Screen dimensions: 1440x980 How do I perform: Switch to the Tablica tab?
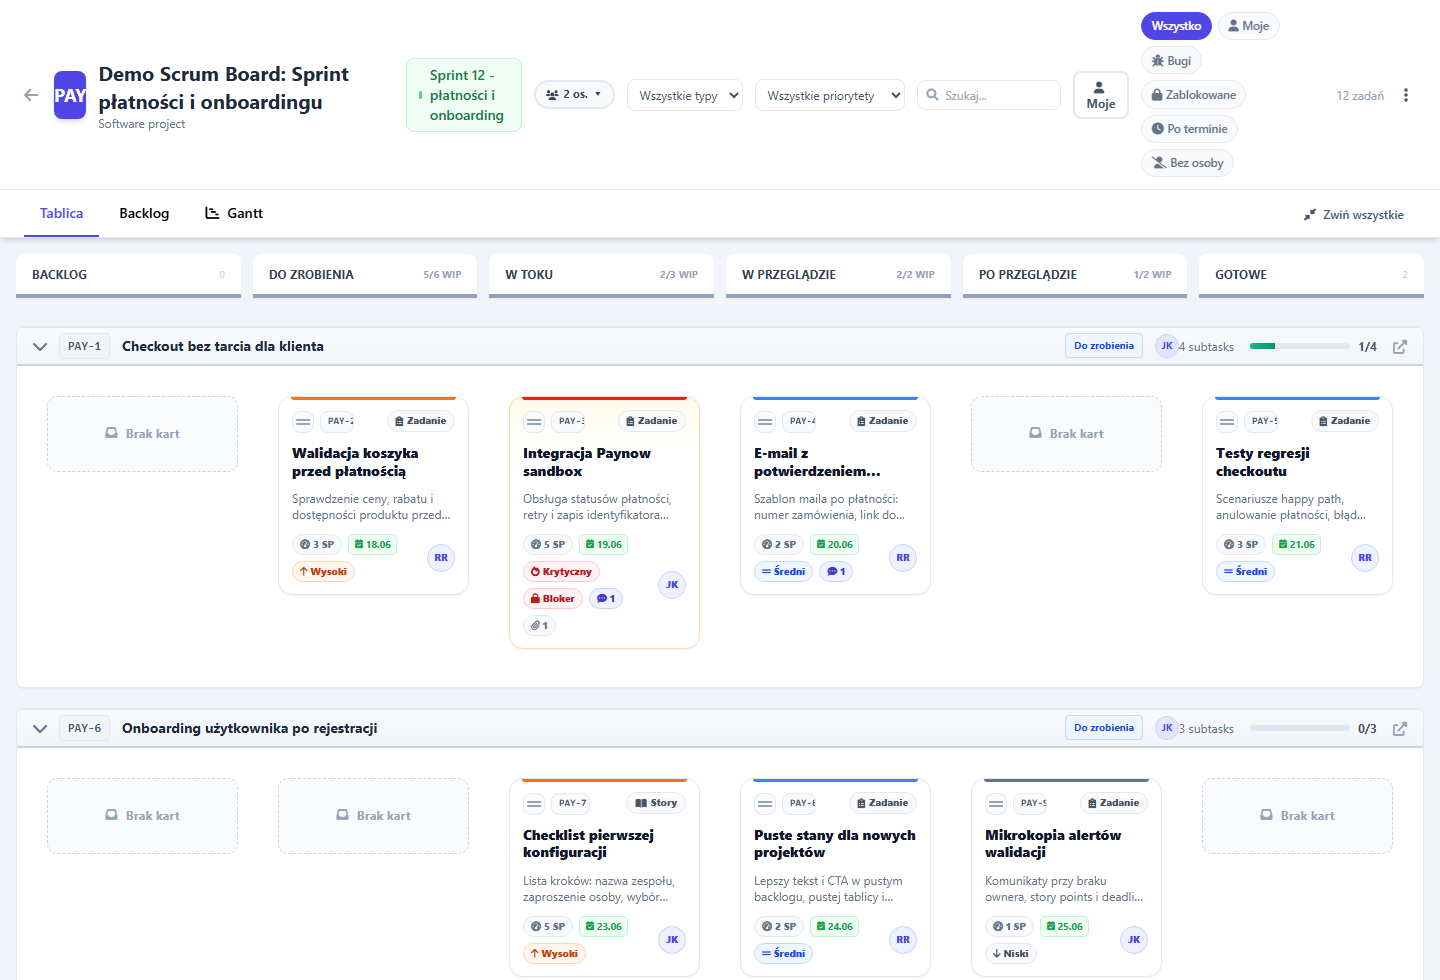(61, 214)
